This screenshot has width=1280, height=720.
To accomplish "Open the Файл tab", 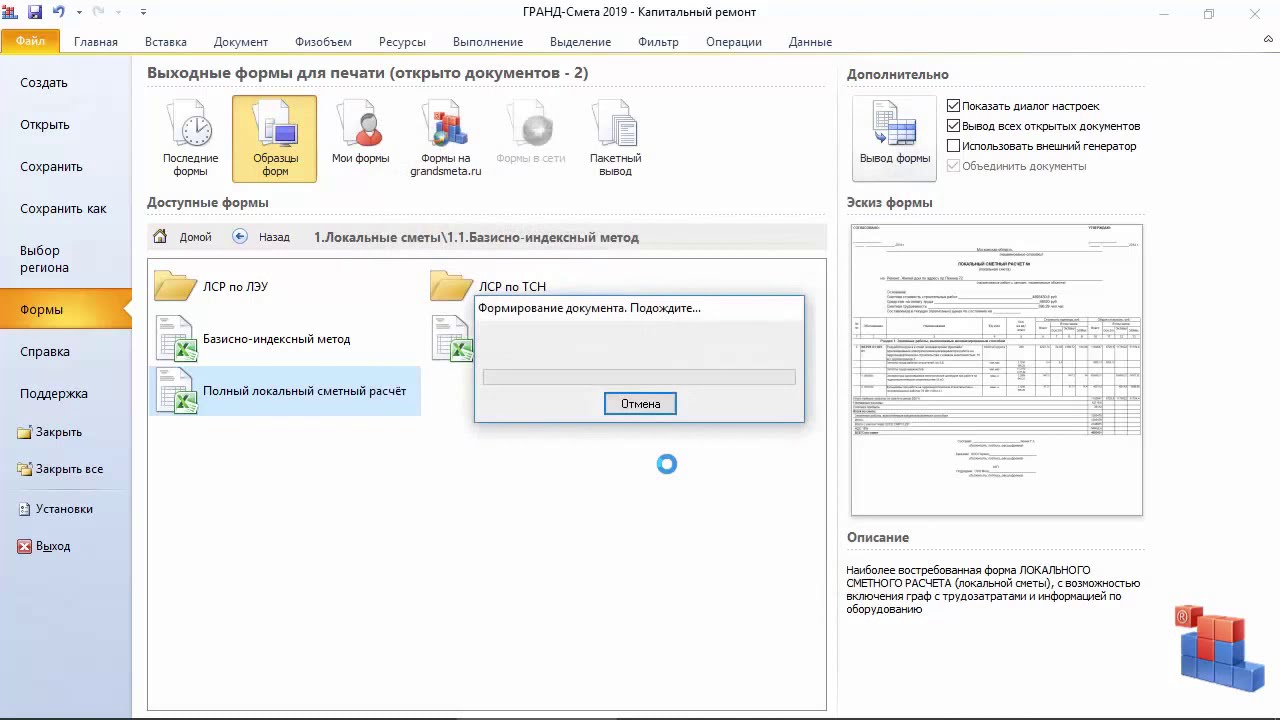I will (30, 41).
